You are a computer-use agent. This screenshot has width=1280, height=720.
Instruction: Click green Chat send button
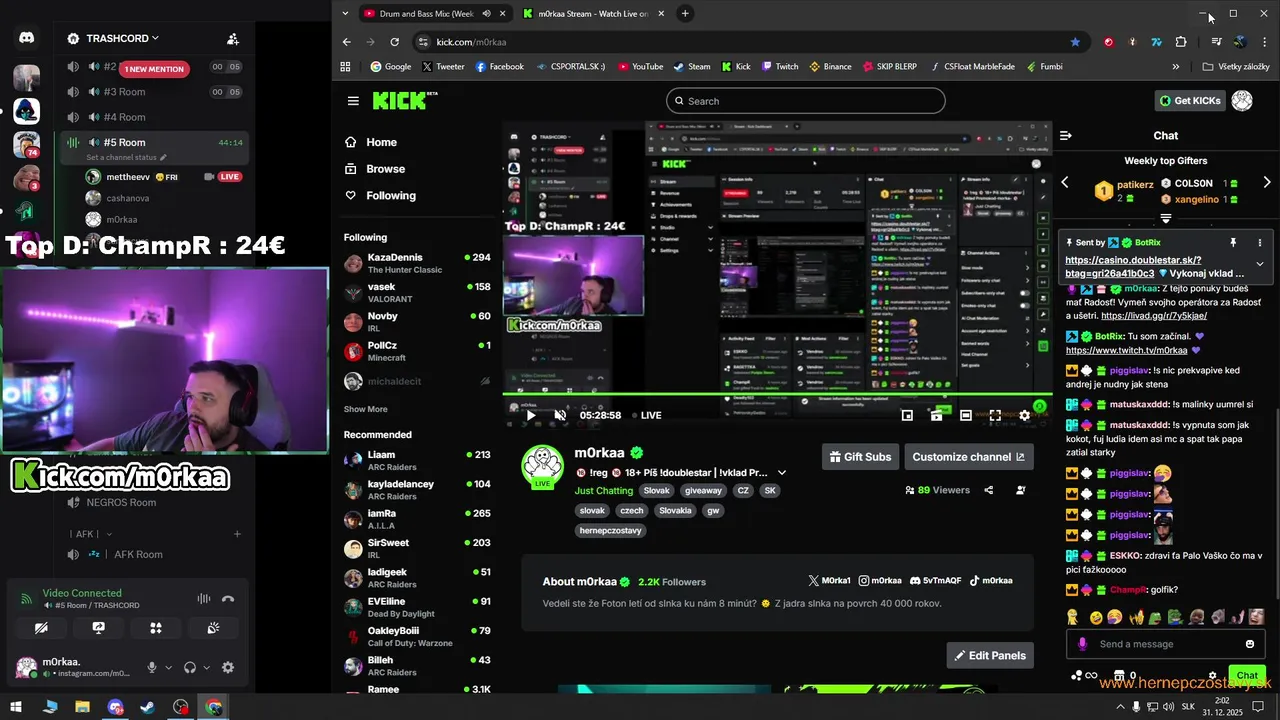[x=1247, y=676]
